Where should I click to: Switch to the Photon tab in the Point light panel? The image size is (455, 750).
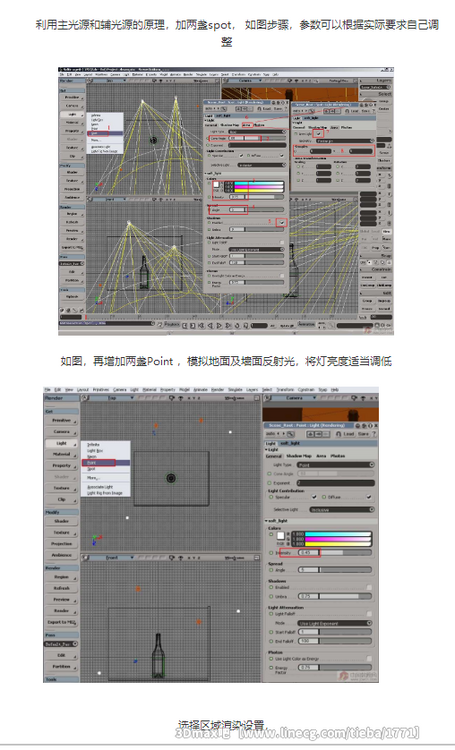(x=338, y=456)
